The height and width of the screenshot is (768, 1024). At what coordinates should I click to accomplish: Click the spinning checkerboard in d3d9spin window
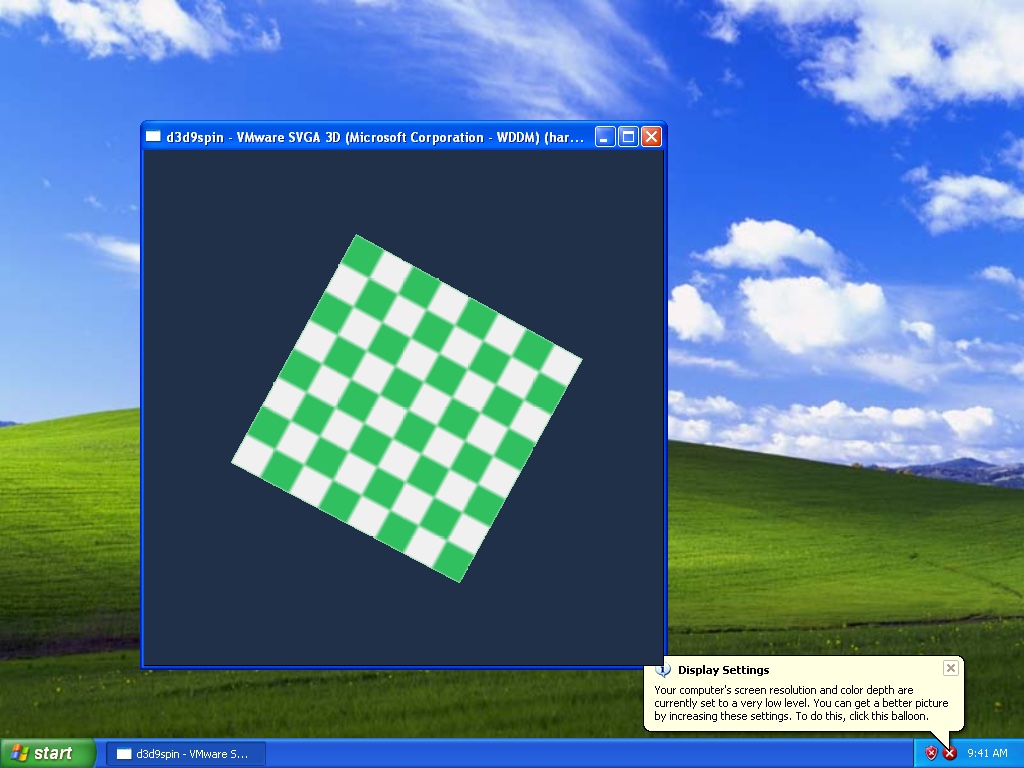(x=406, y=408)
